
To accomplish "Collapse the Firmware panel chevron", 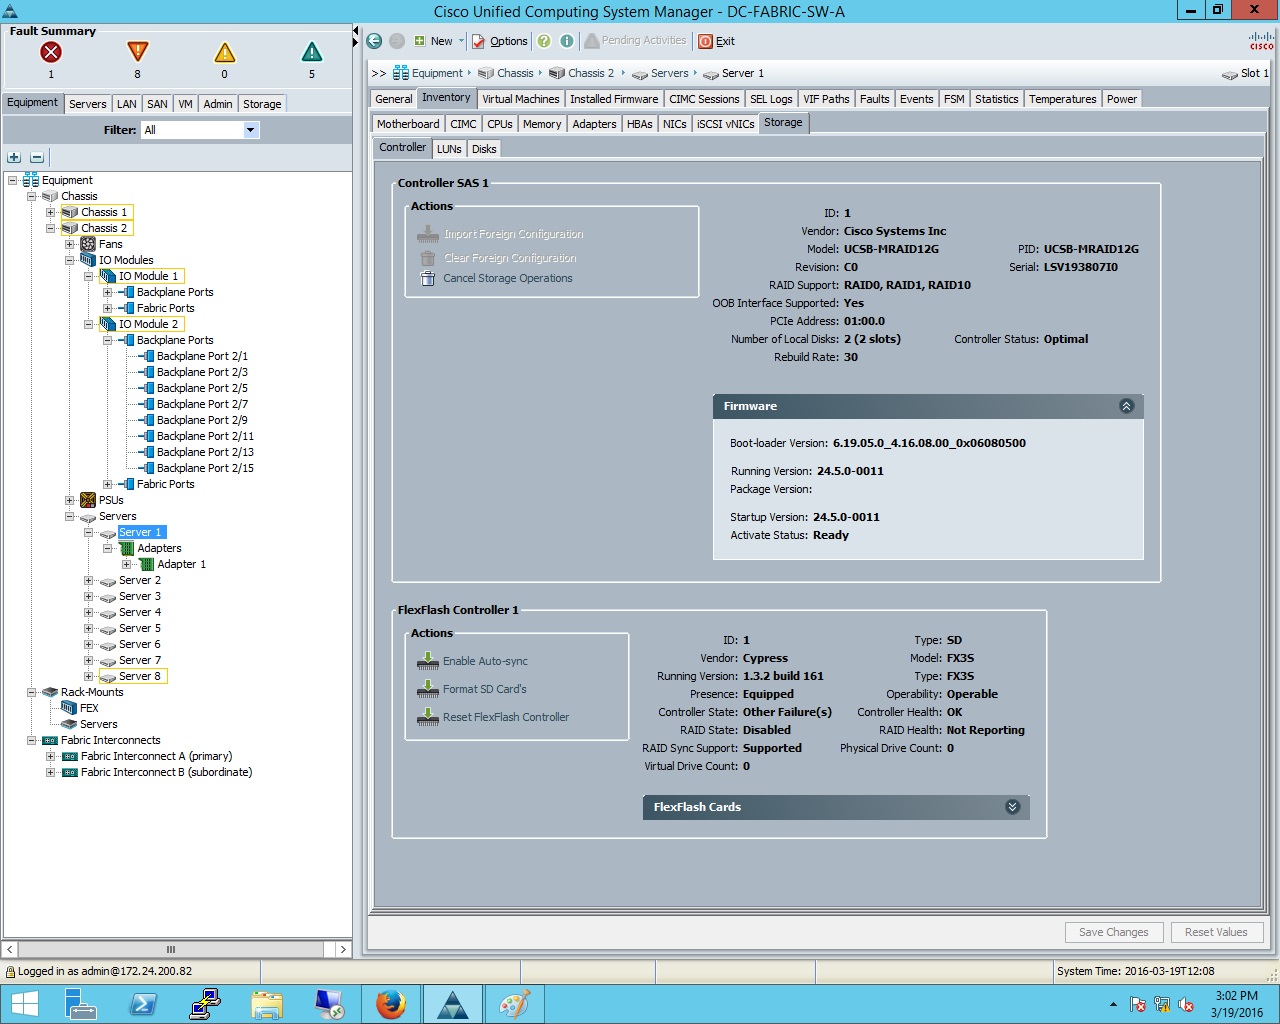I will (1126, 406).
